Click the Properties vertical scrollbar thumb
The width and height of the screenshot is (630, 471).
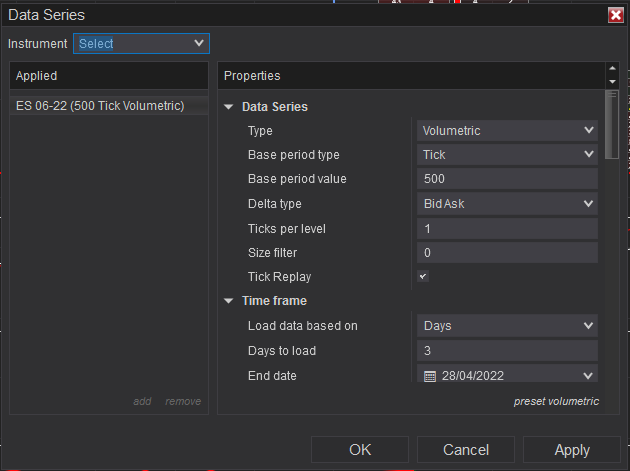click(612, 125)
